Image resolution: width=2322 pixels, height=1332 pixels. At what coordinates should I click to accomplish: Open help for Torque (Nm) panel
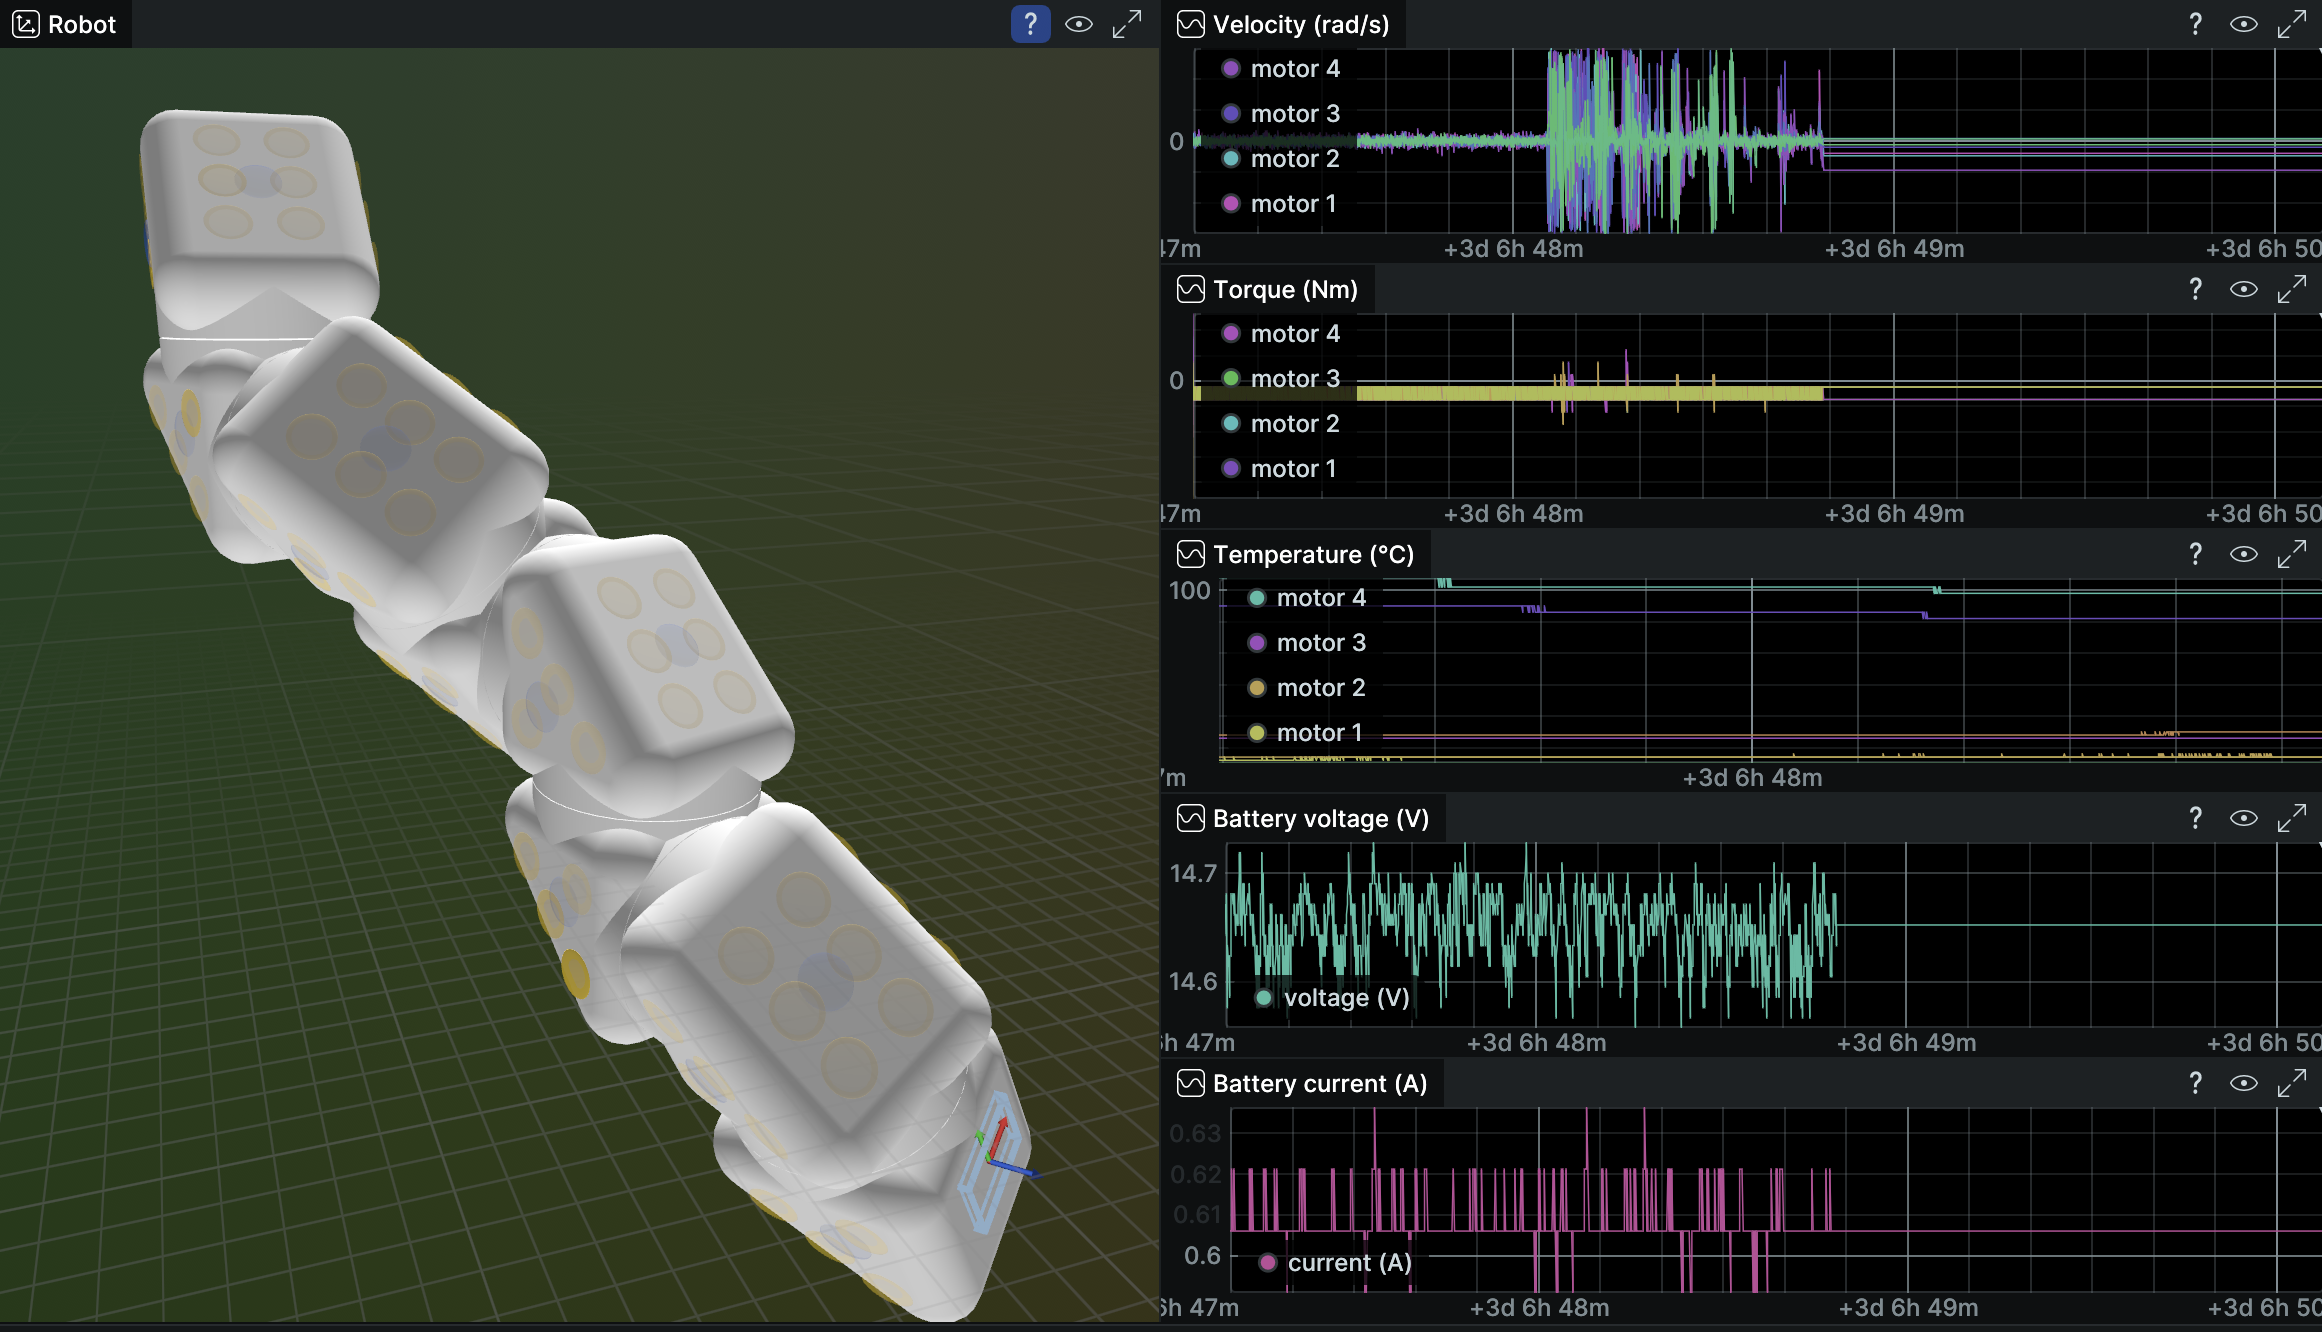tap(2195, 289)
